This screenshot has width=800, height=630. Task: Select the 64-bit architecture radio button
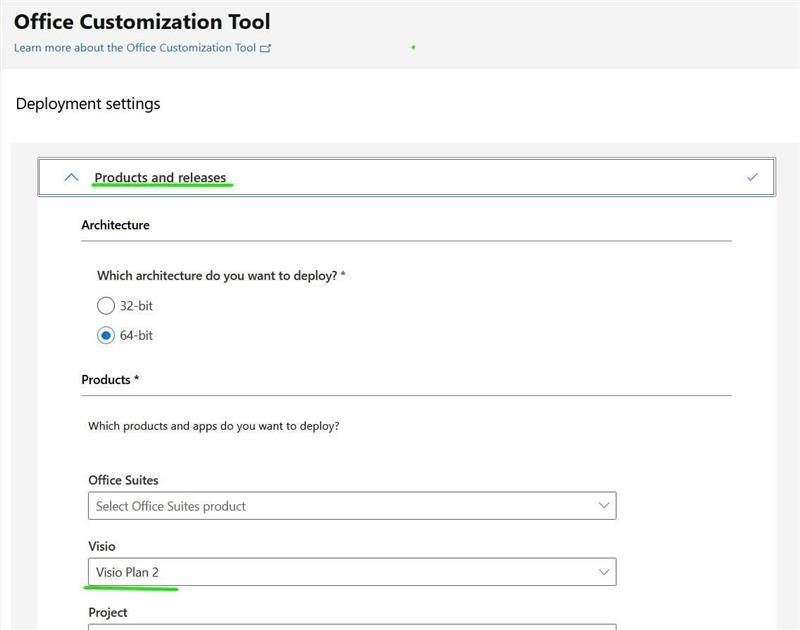pyautogui.click(x=106, y=335)
